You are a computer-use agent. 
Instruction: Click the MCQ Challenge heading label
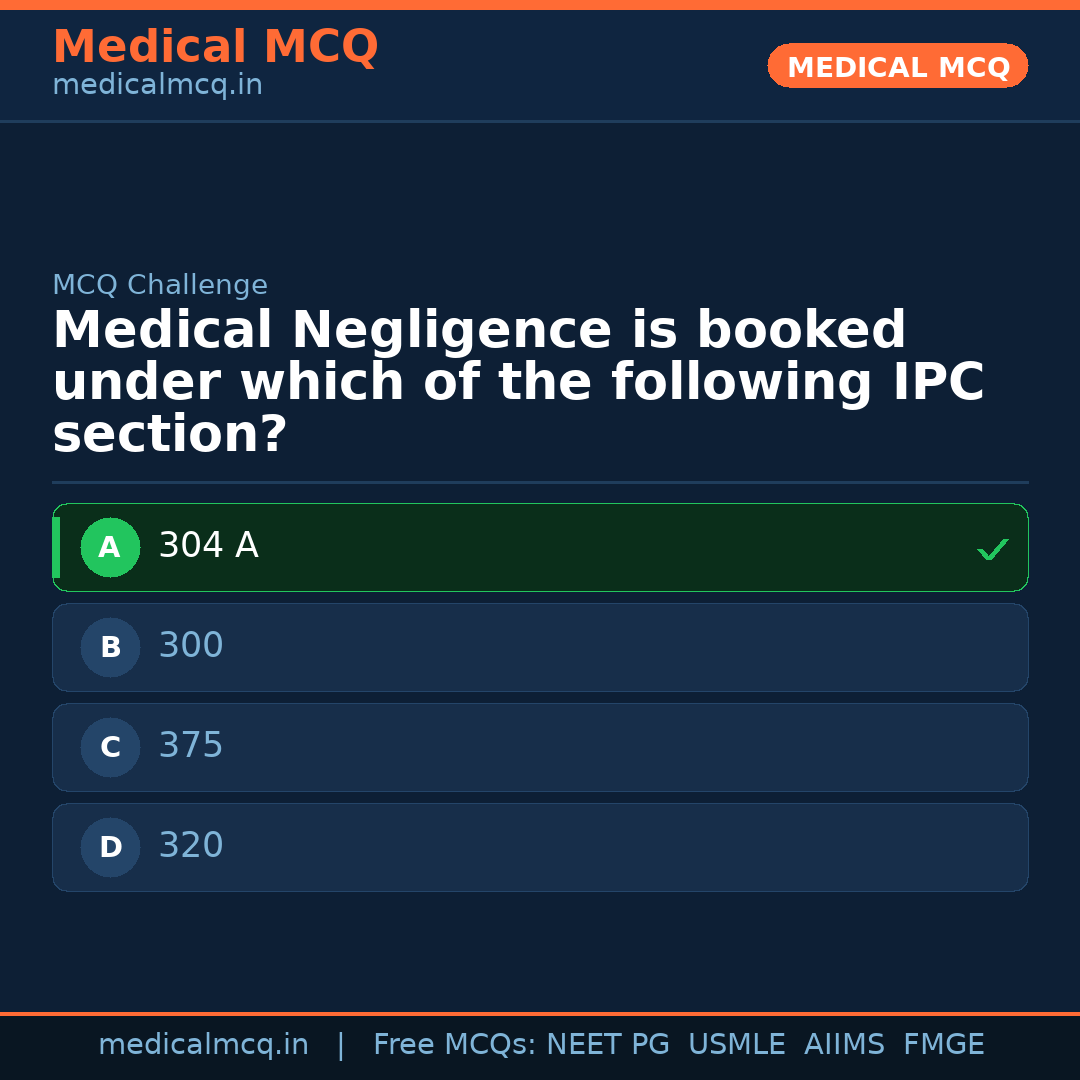point(160,285)
